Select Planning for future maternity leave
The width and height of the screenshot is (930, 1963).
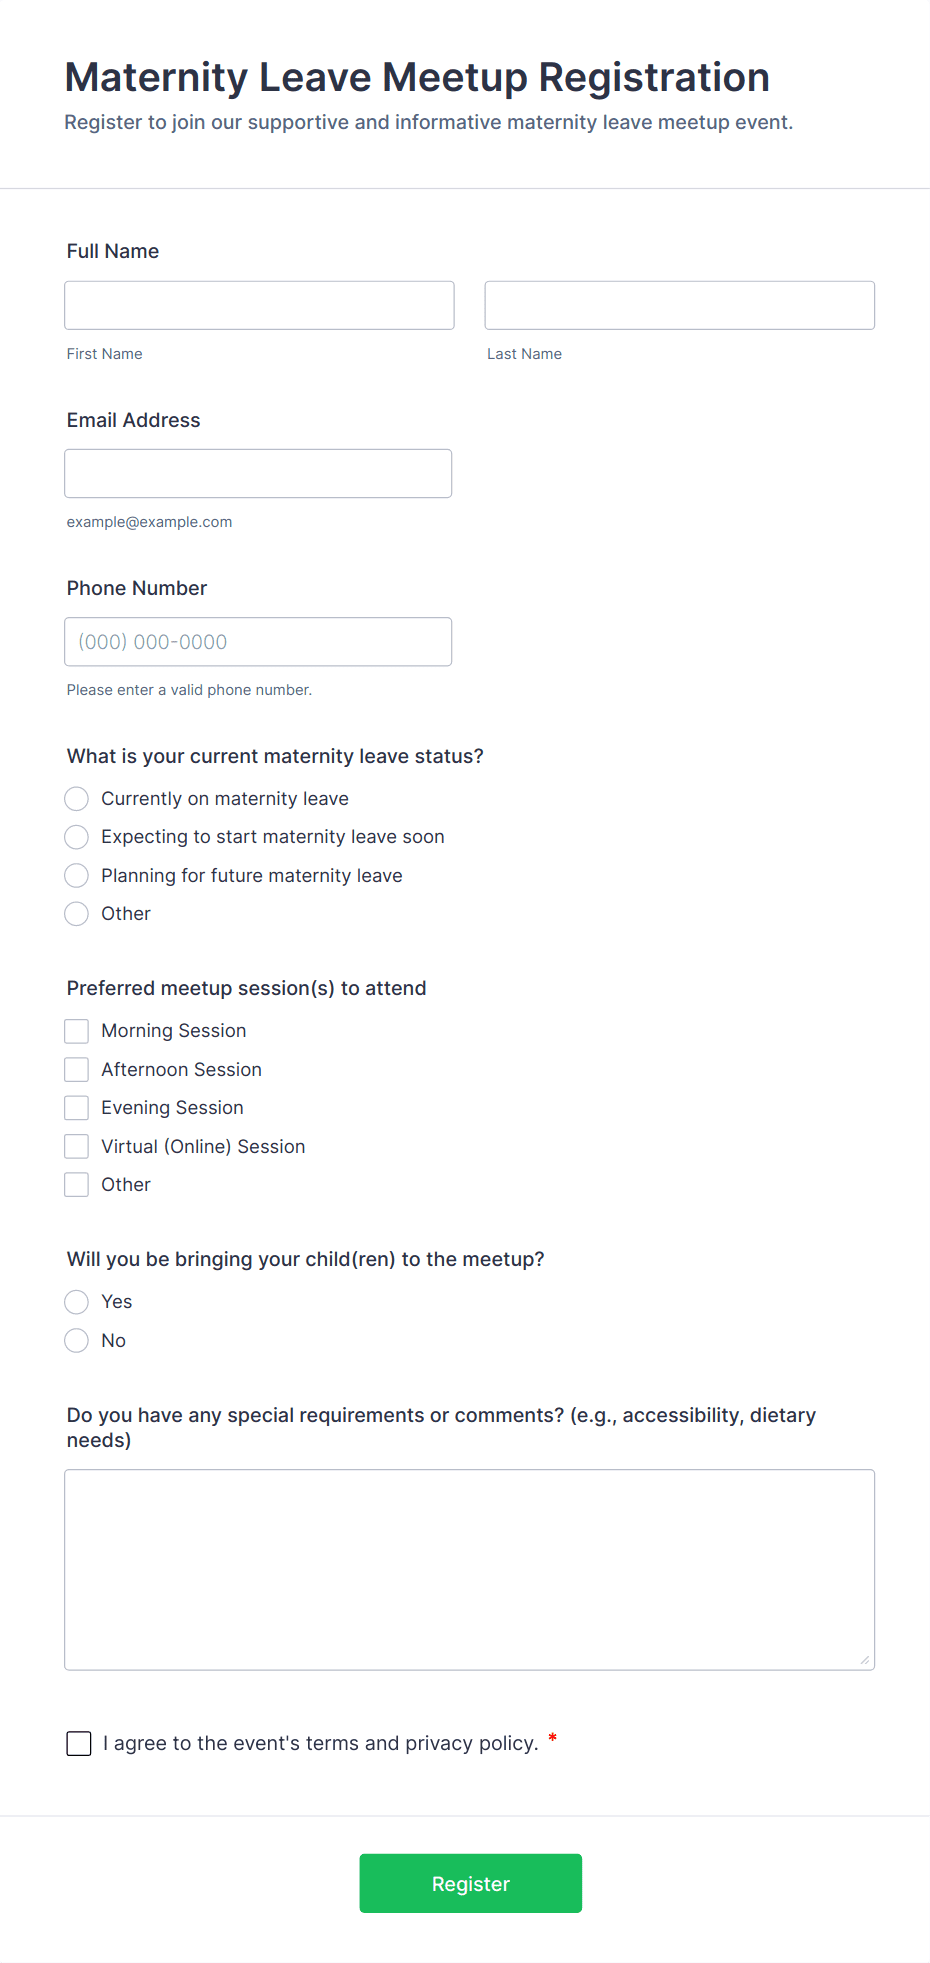[77, 876]
